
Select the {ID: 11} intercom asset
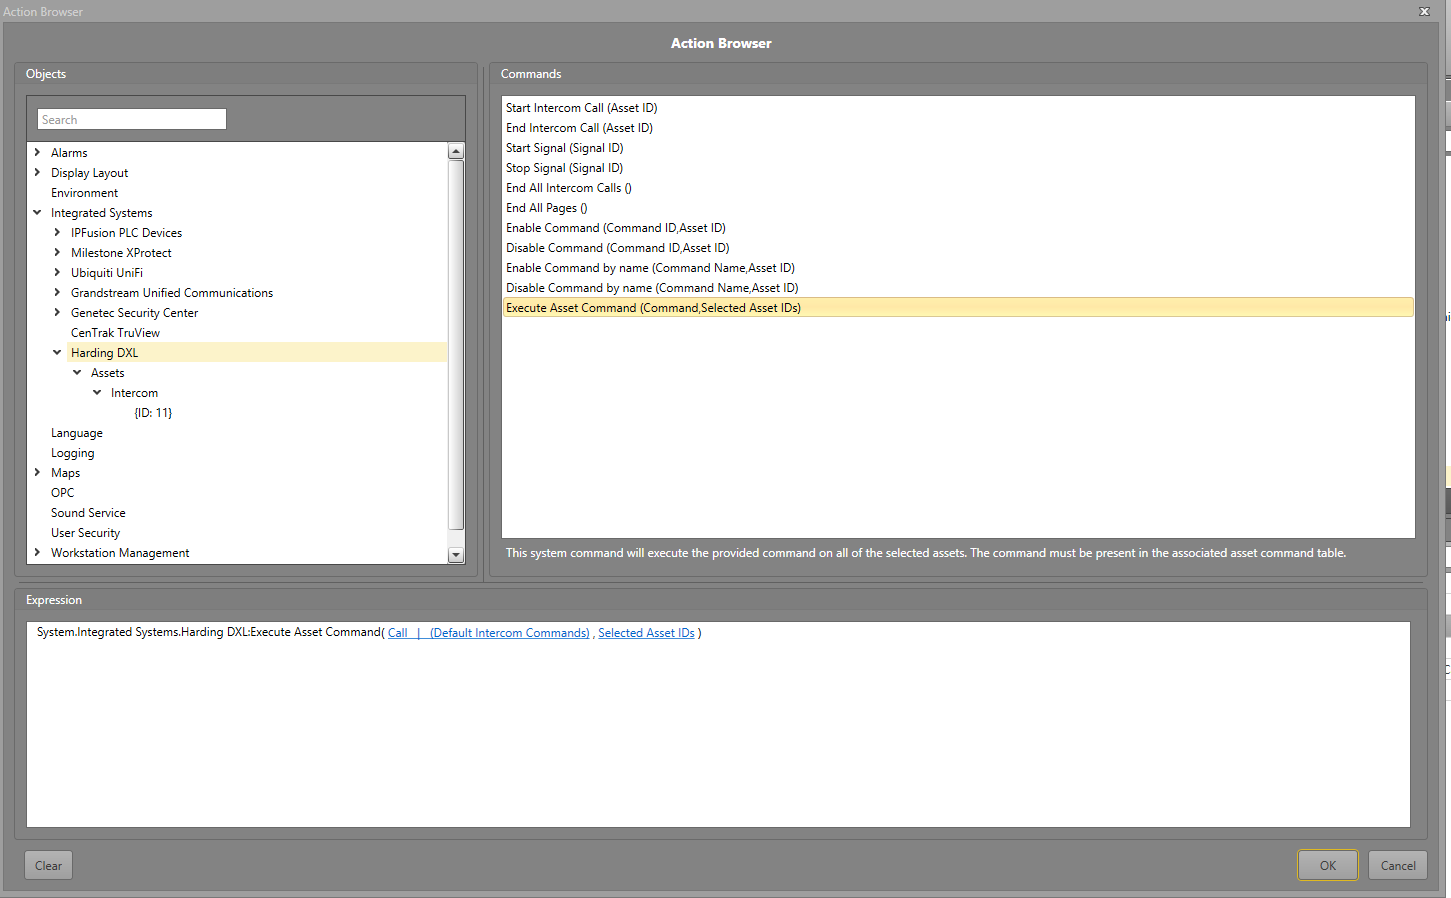point(153,413)
